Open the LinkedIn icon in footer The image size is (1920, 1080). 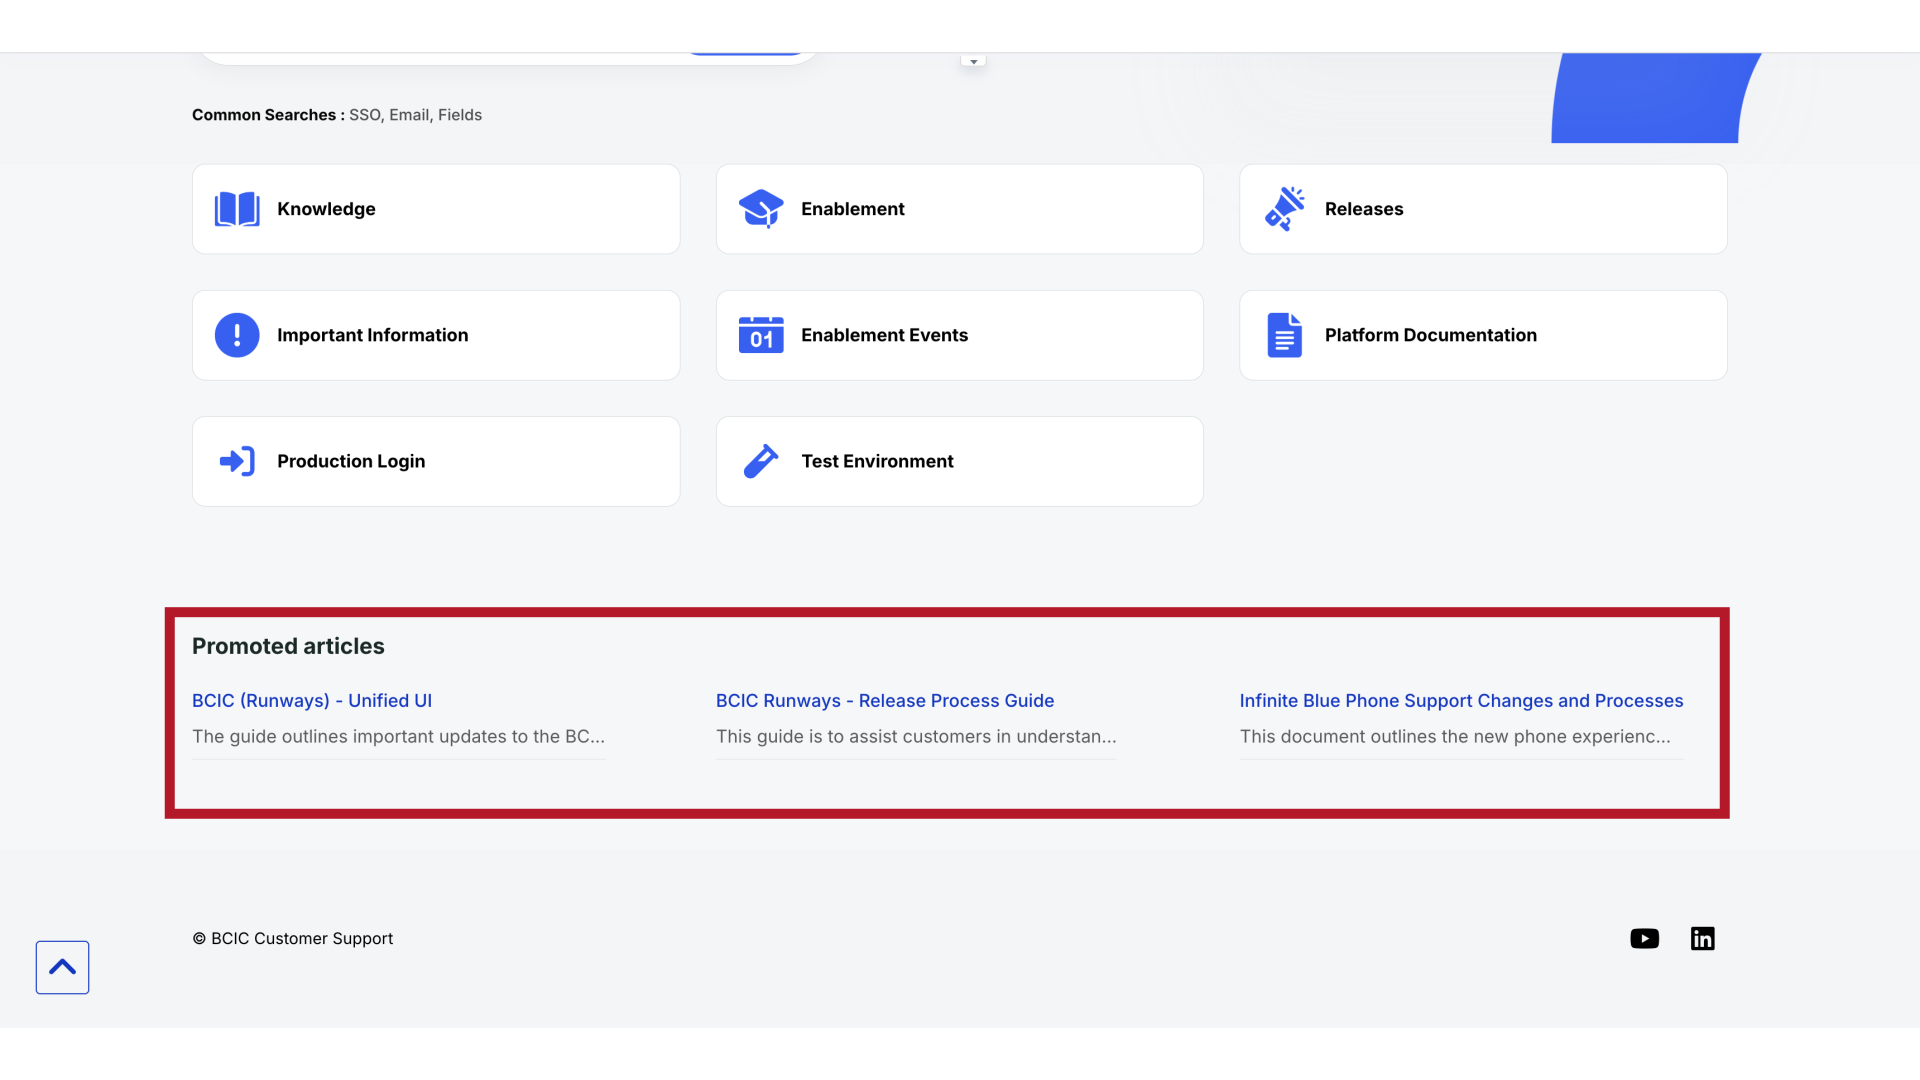[x=1702, y=938]
